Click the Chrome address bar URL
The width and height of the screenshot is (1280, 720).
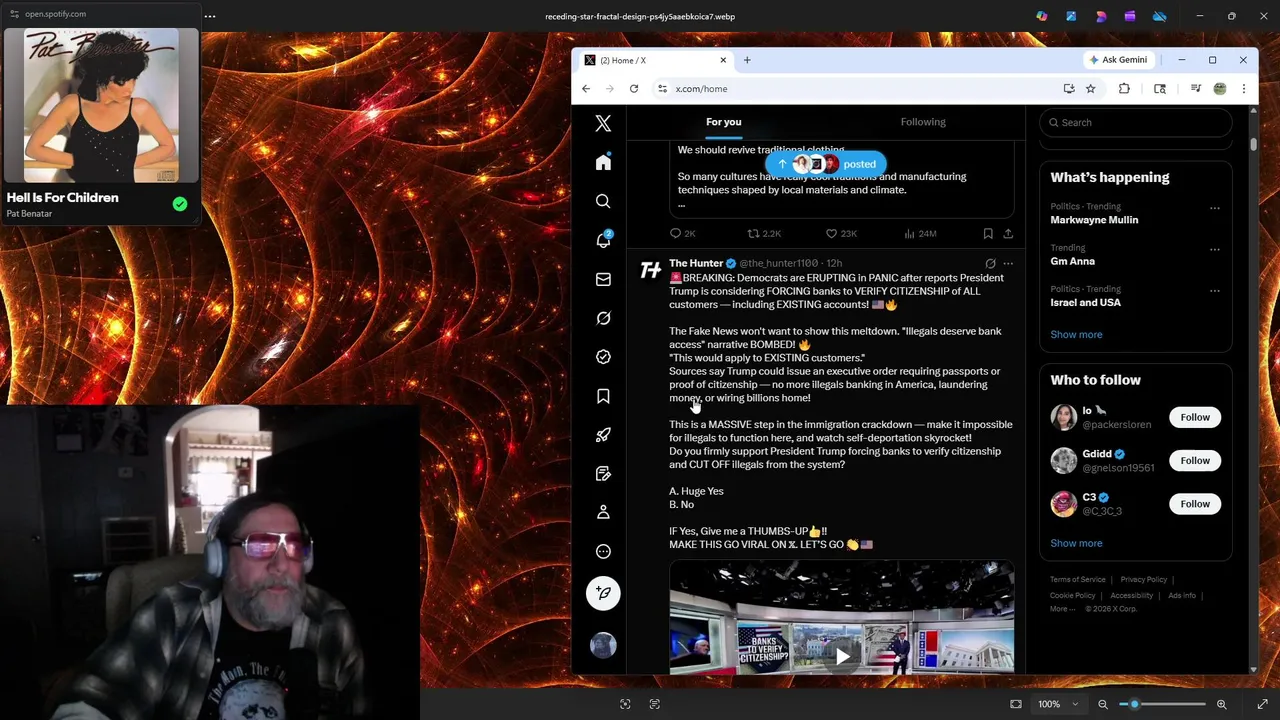tap(701, 89)
